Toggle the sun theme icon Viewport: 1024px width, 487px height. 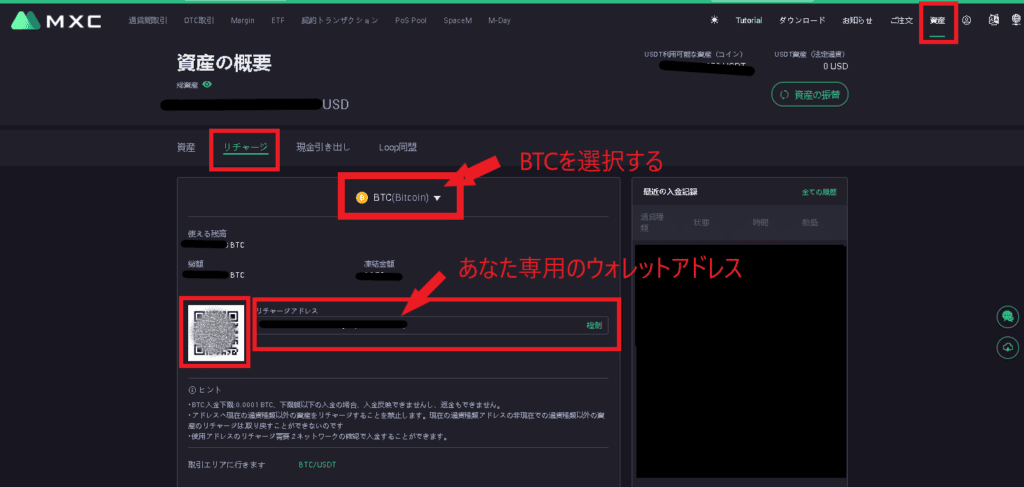[714, 20]
